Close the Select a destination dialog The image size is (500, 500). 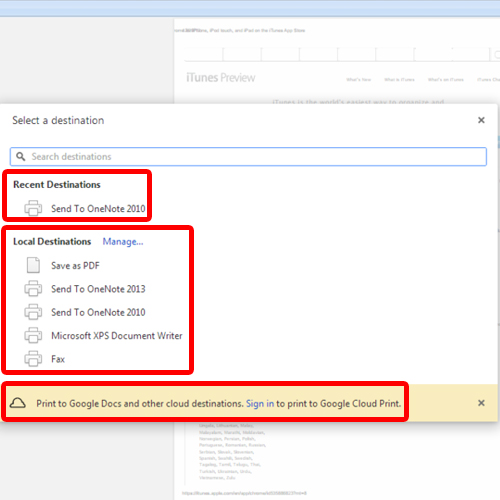click(x=481, y=120)
